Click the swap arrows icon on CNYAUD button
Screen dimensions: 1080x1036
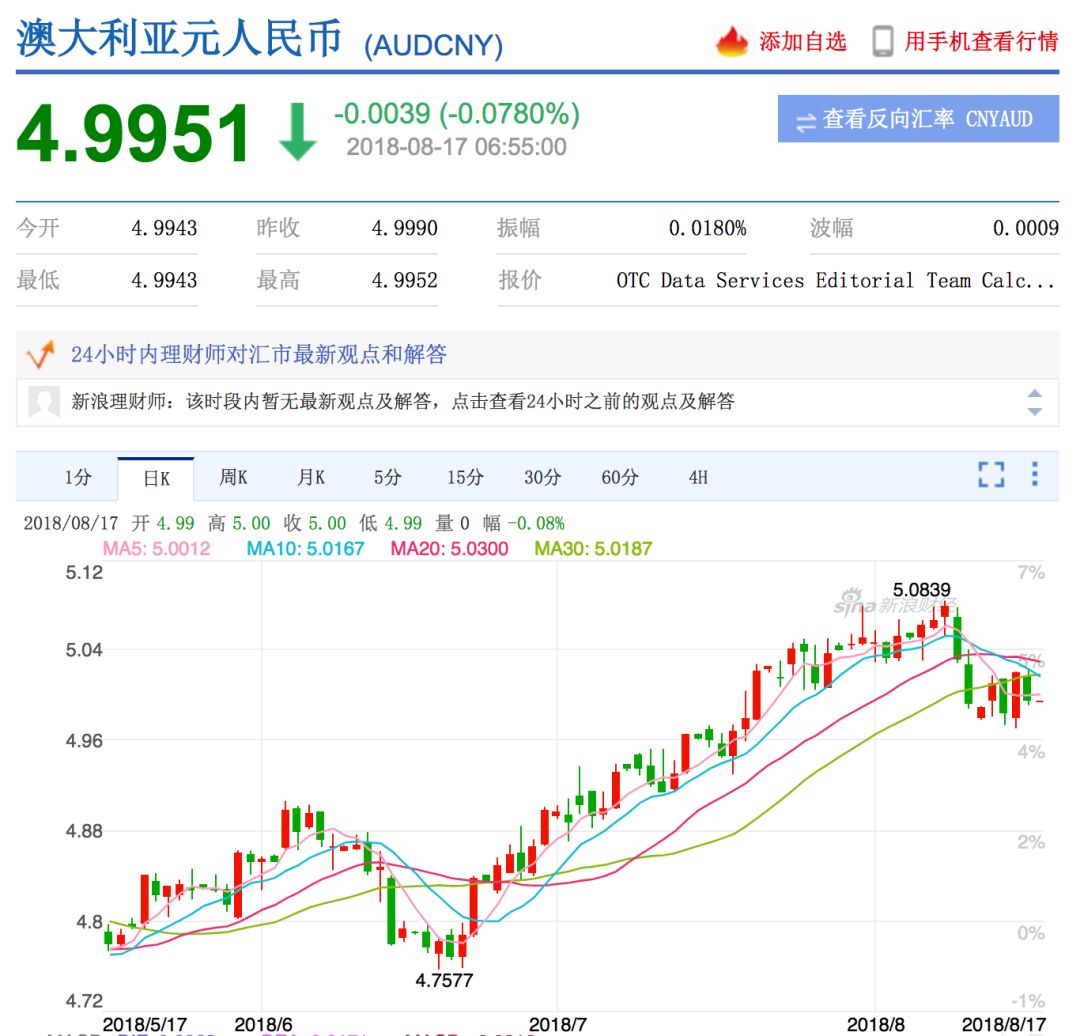pyautogui.click(x=806, y=122)
